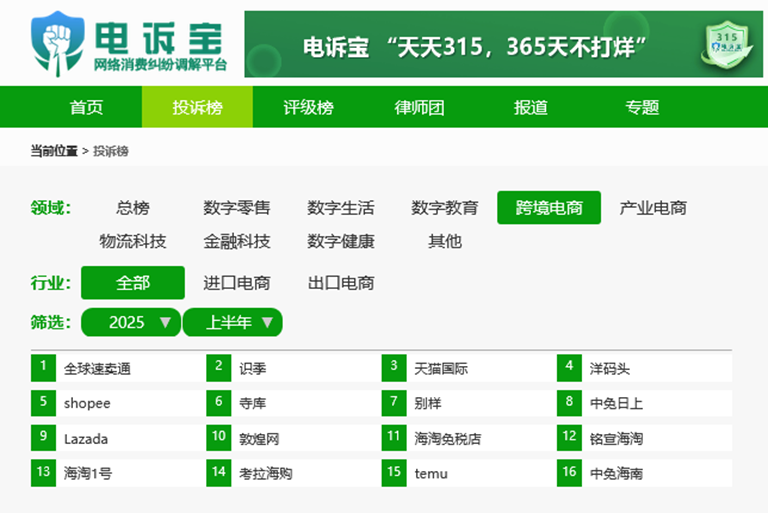Open the 评级榜 navigation tab
The image size is (768, 513).
coord(309,107)
